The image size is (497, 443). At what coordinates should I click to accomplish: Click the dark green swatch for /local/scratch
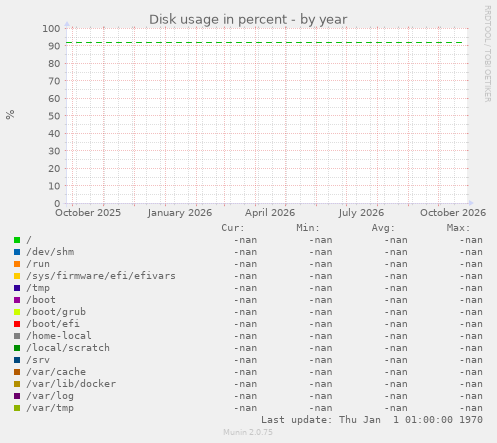17,348
